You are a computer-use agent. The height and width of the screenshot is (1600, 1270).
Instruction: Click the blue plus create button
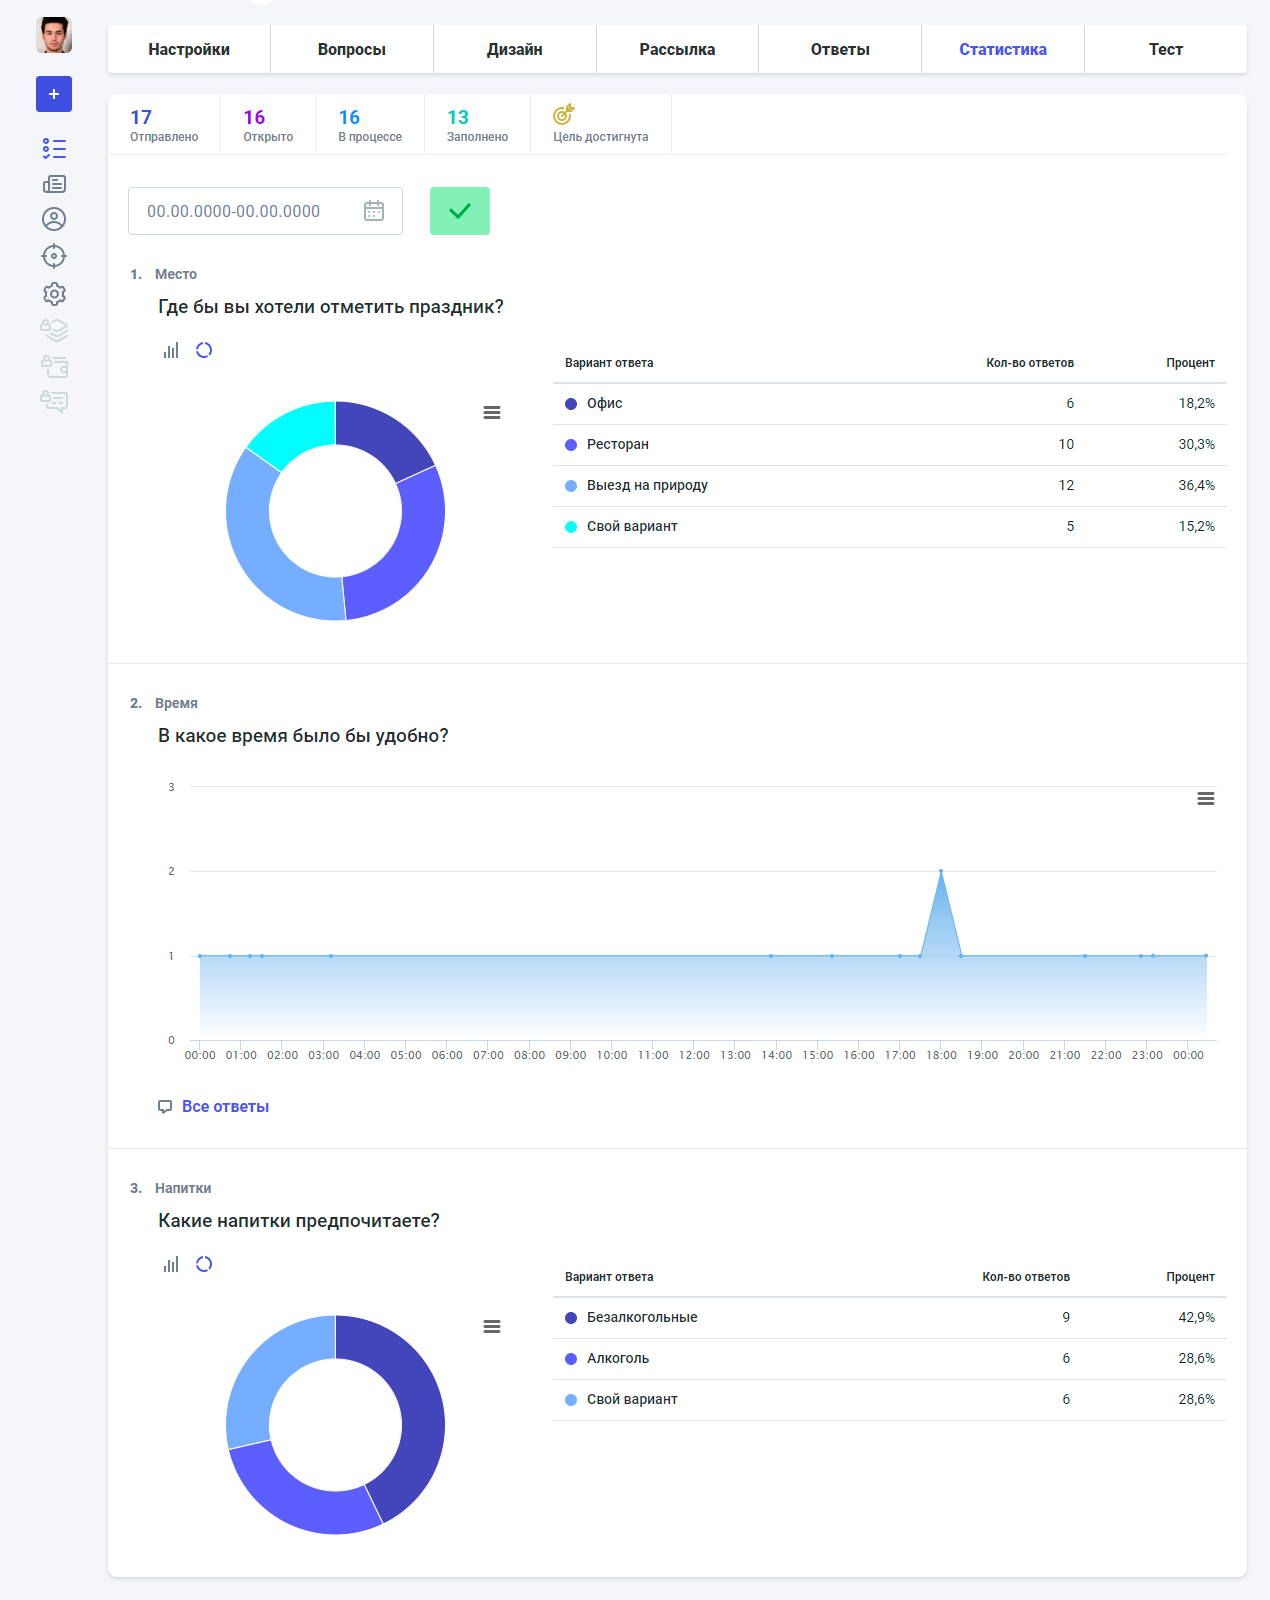[54, 94]
